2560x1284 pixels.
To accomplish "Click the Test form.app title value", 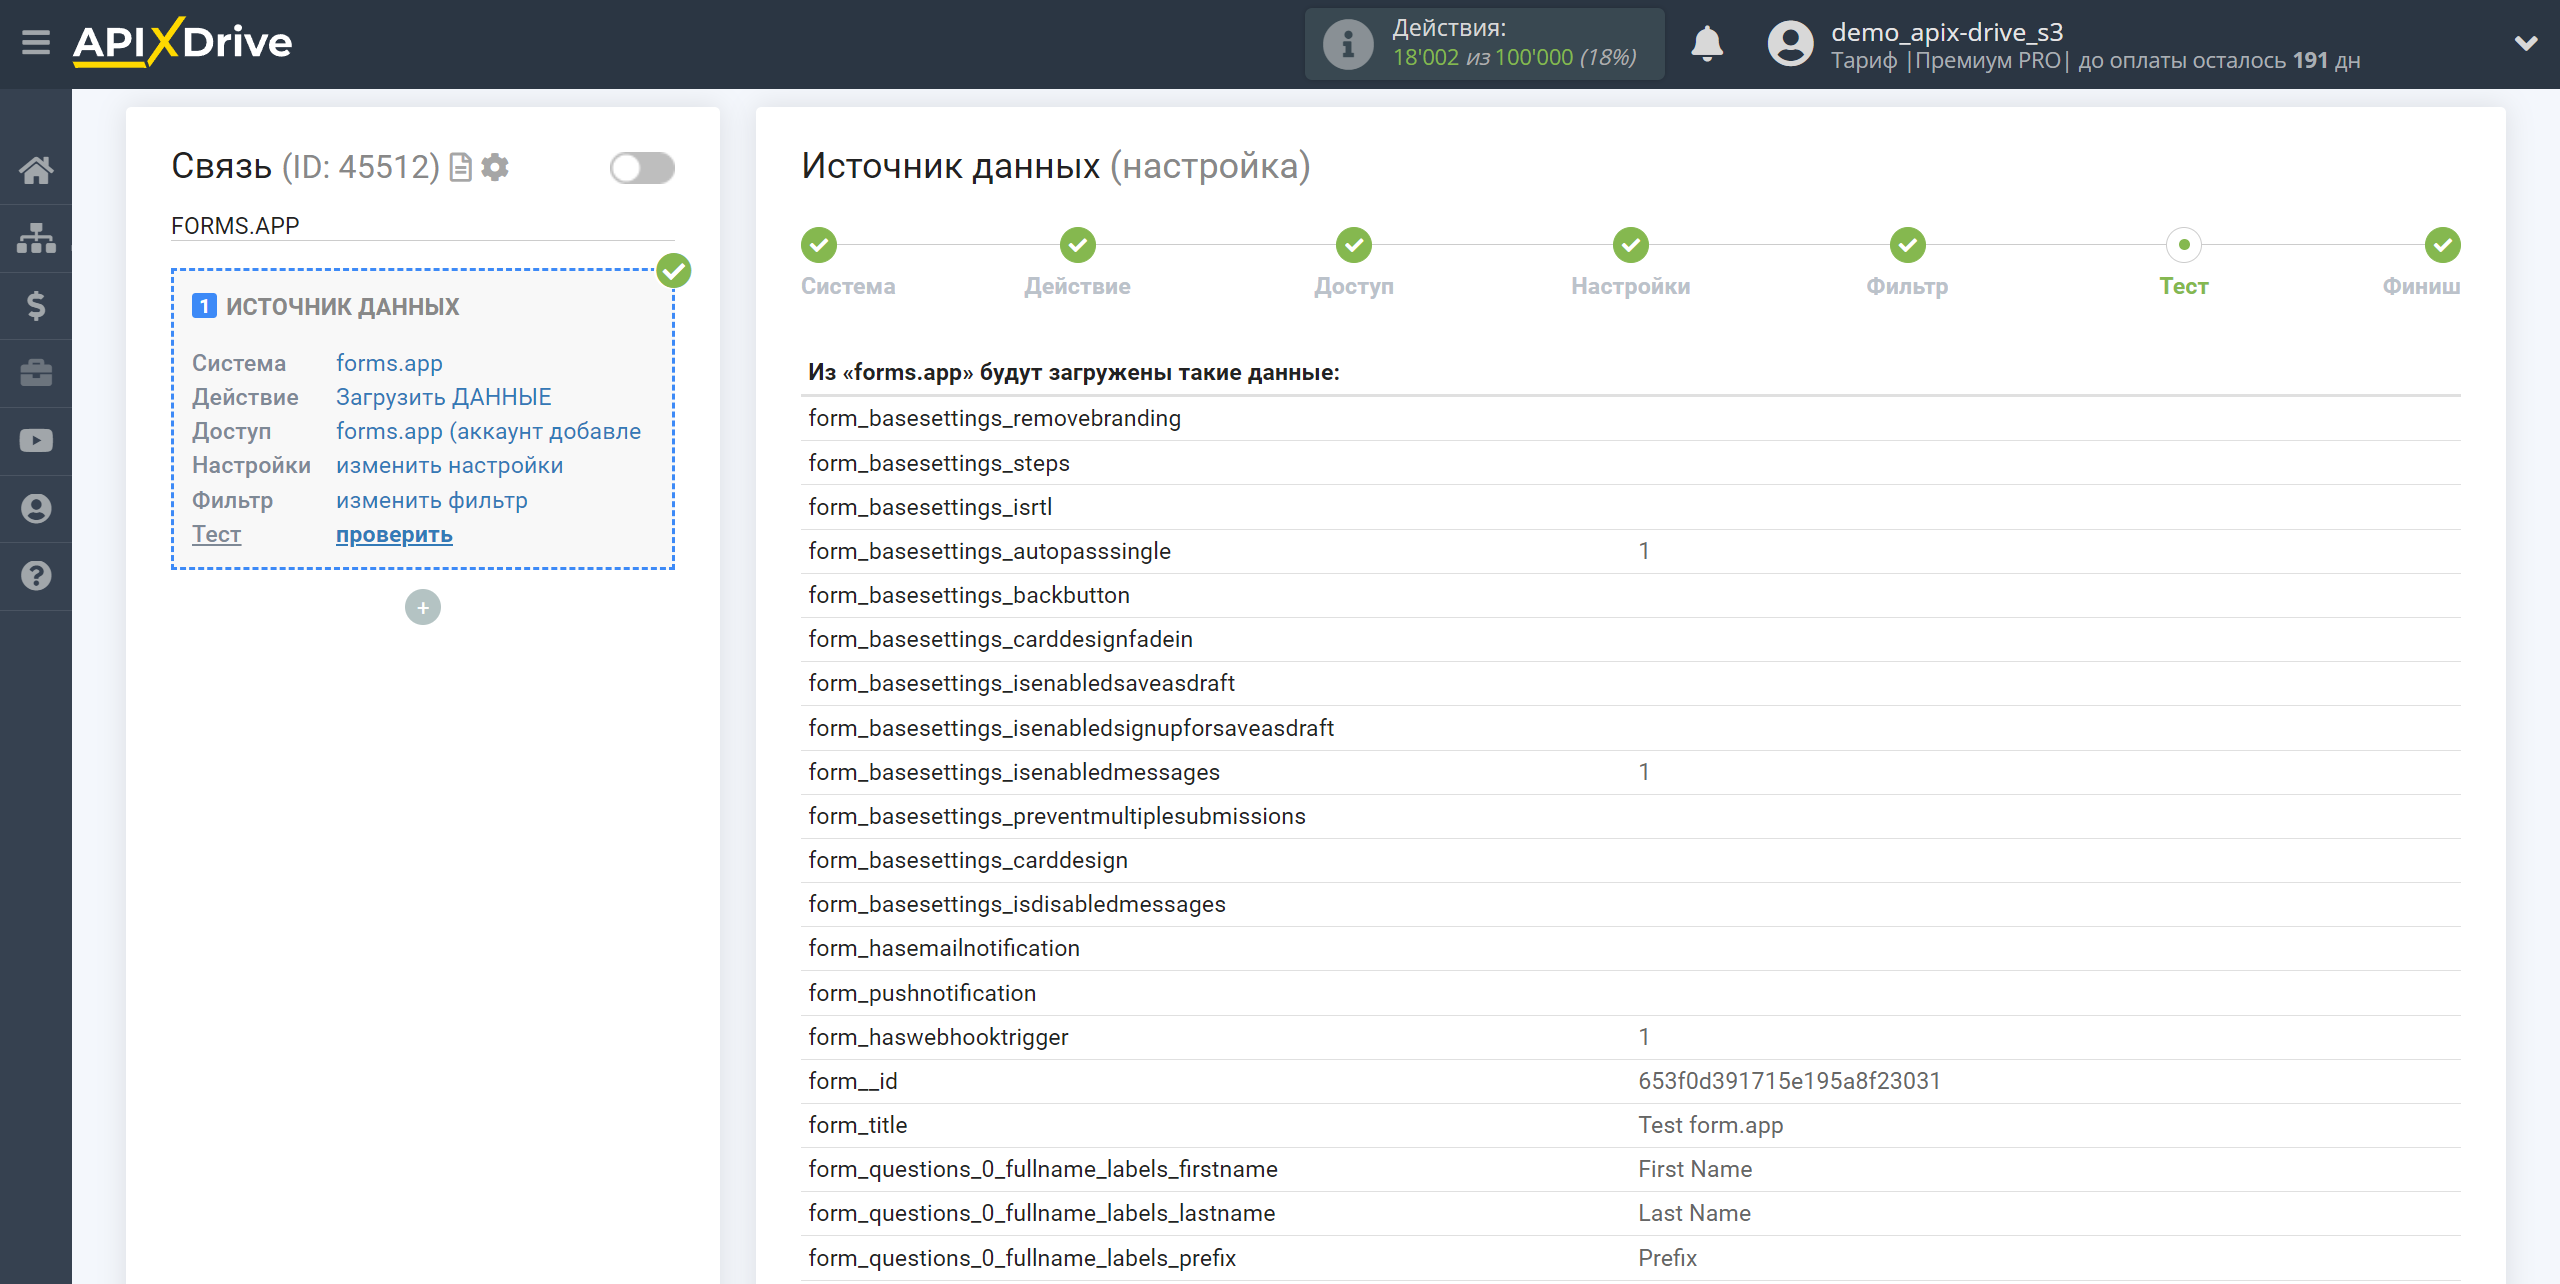I will [x=1710, y=1125].
